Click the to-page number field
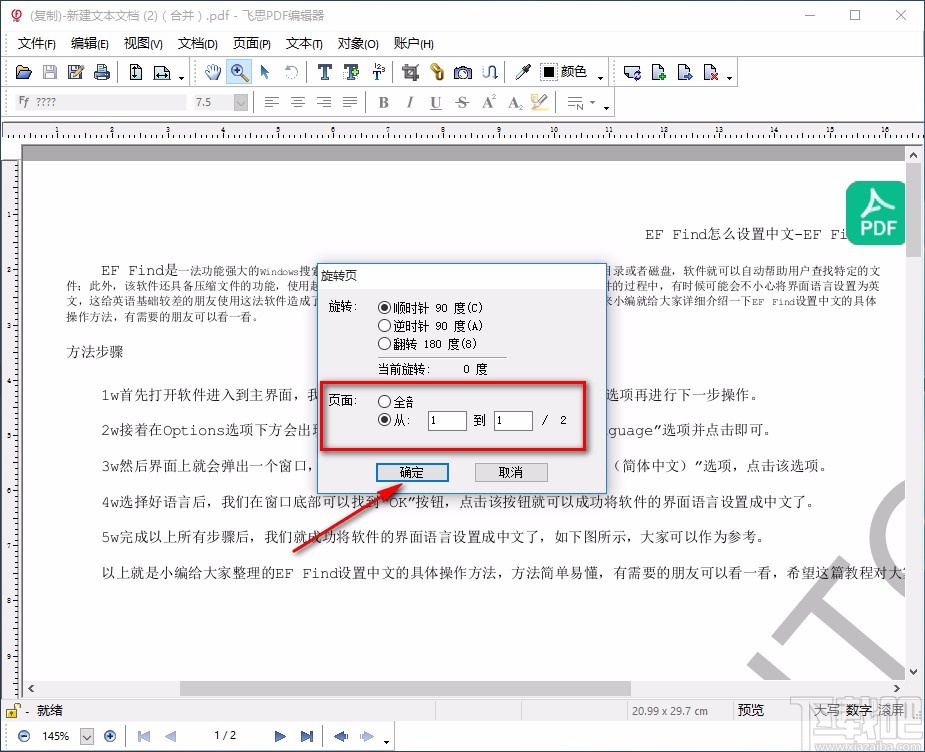 pos(513,421)
